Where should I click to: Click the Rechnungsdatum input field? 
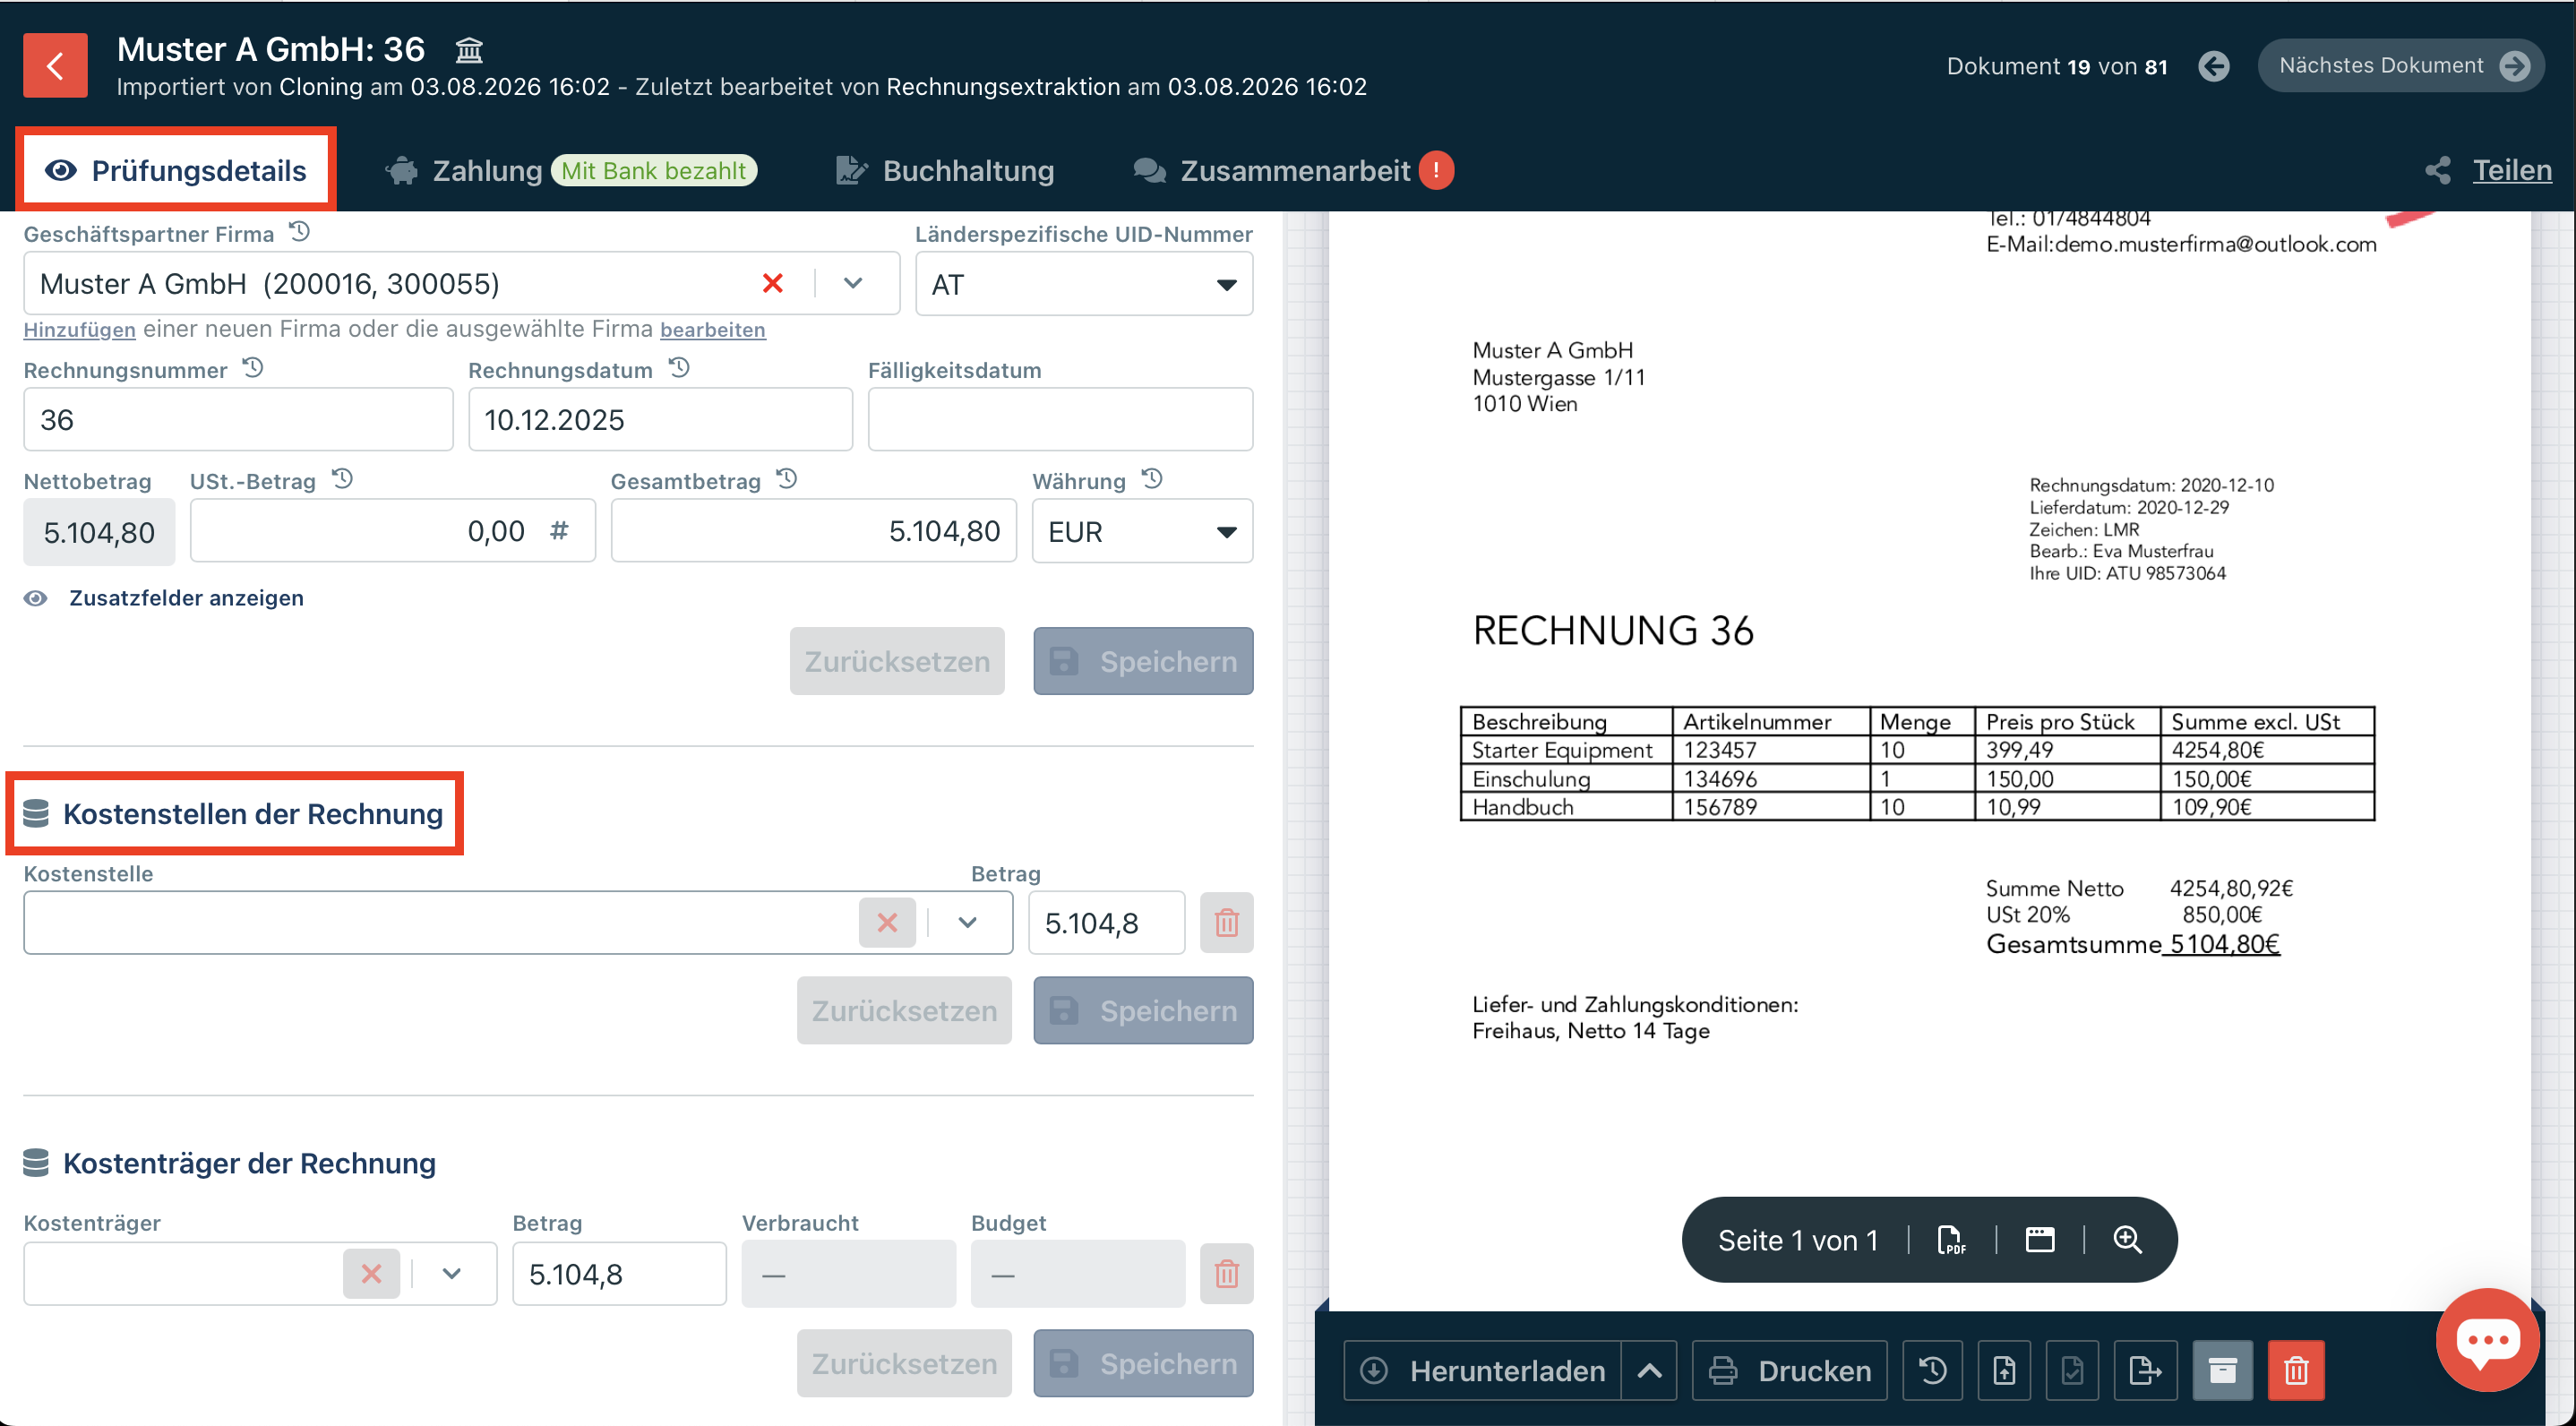(660, 420)
